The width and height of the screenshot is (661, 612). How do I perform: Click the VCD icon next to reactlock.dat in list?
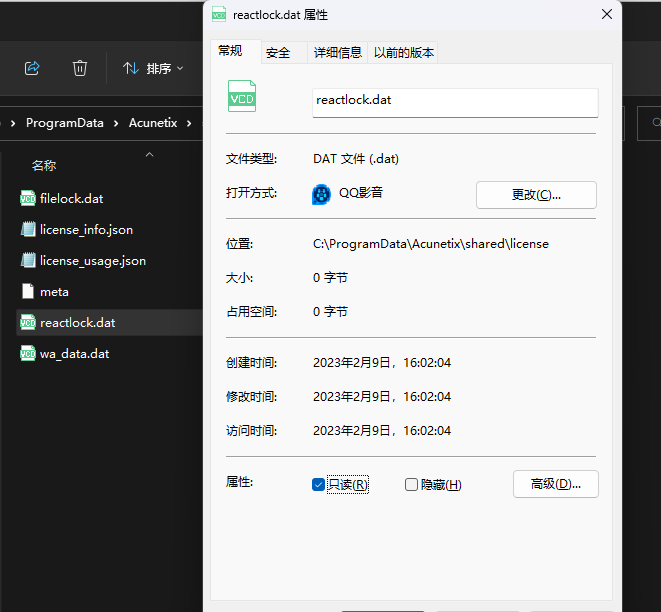(28, 322)
